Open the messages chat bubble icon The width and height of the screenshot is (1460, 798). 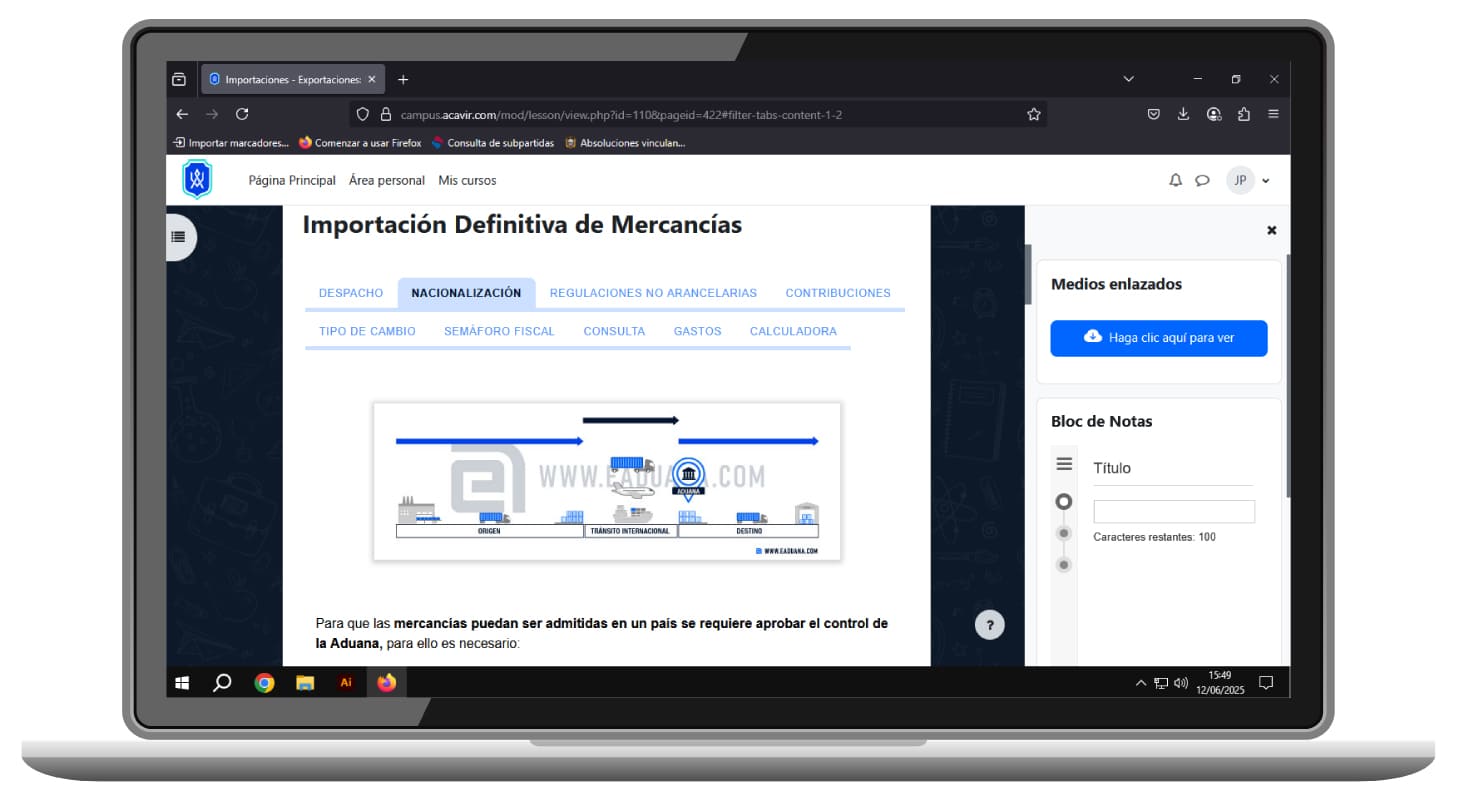[1202, 181]
